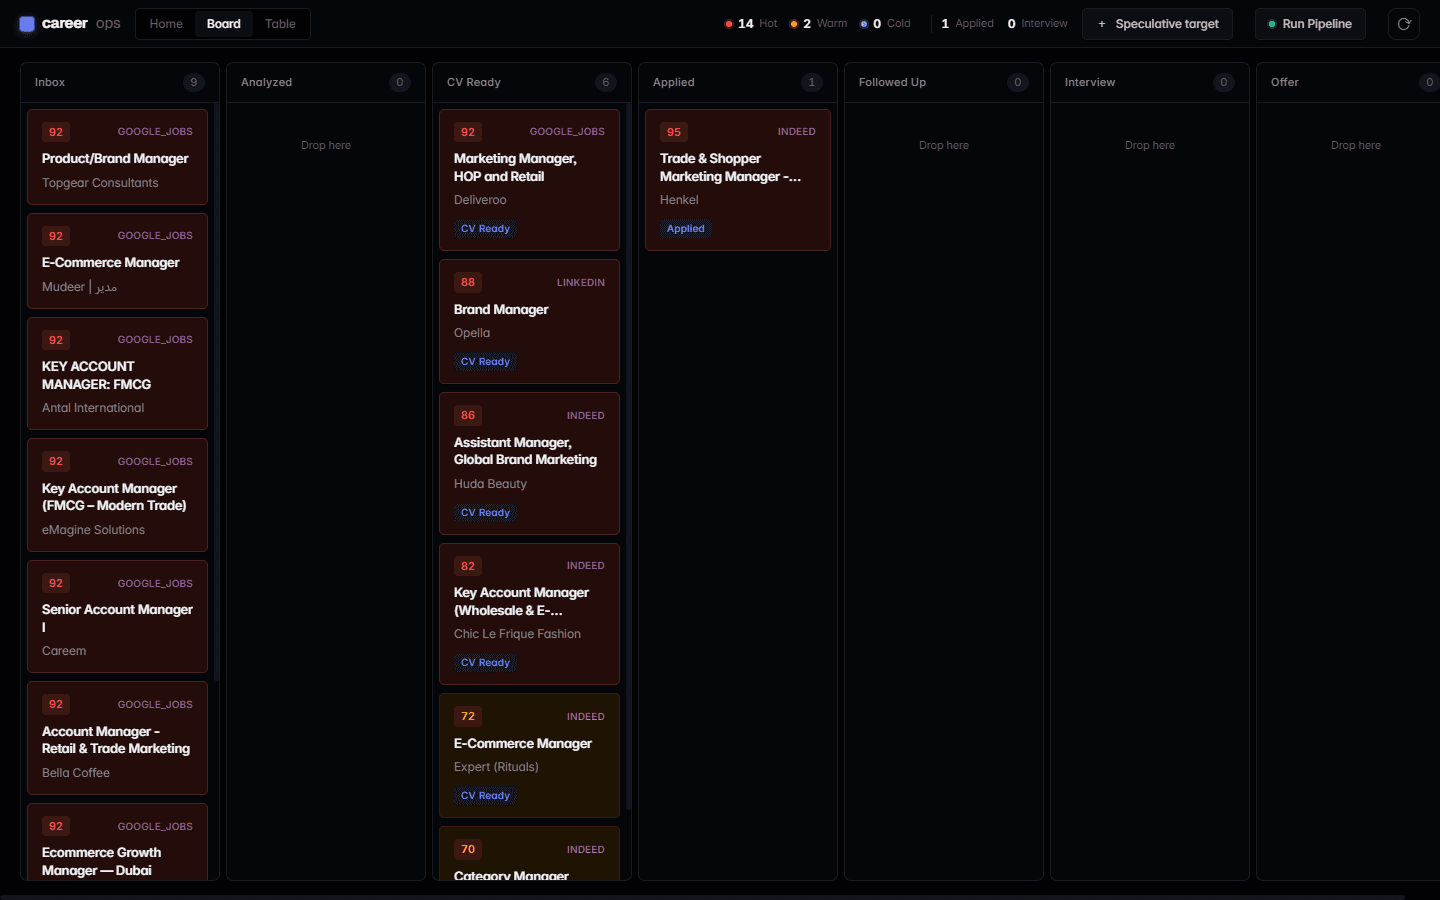The height and width of the screenshot is (900, 1440).
Task: Click the 72 score badge
Action: point(468,716)
